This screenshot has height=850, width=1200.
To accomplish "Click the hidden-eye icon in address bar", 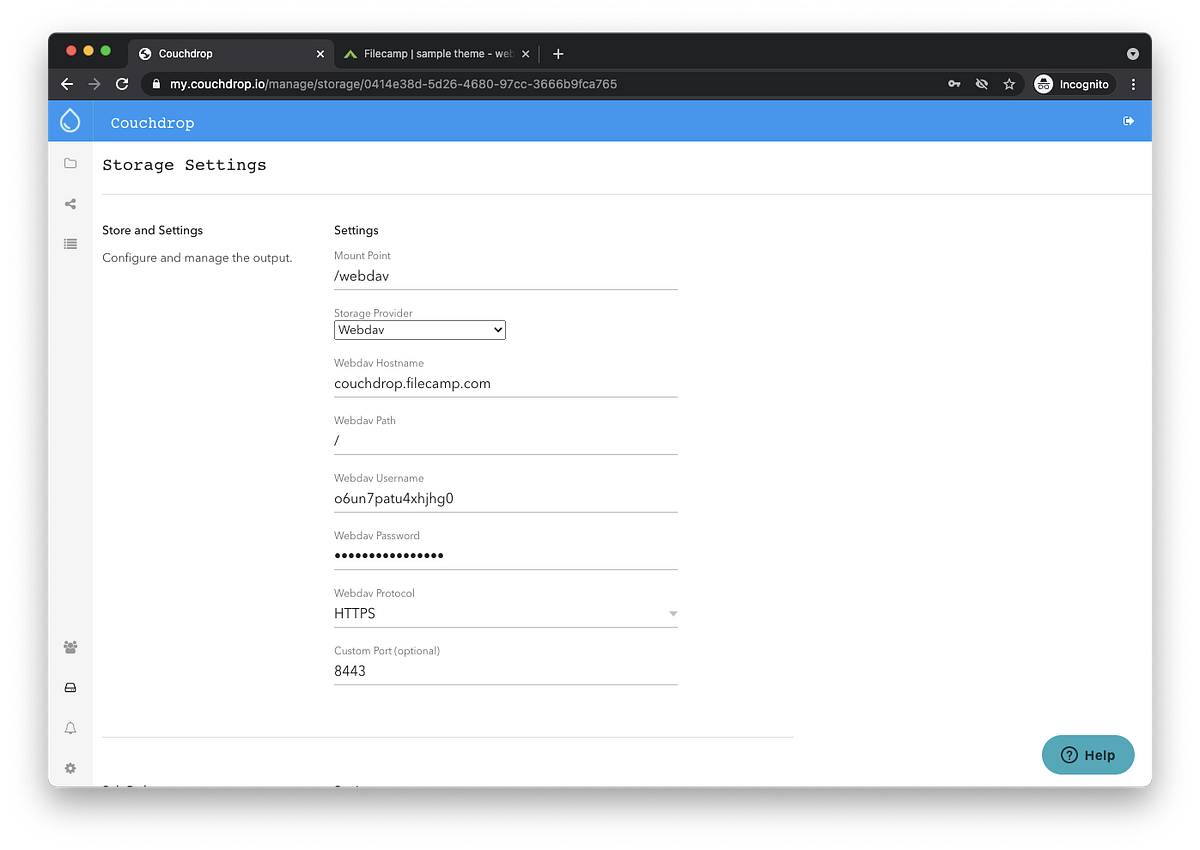I will coord(981,84).
